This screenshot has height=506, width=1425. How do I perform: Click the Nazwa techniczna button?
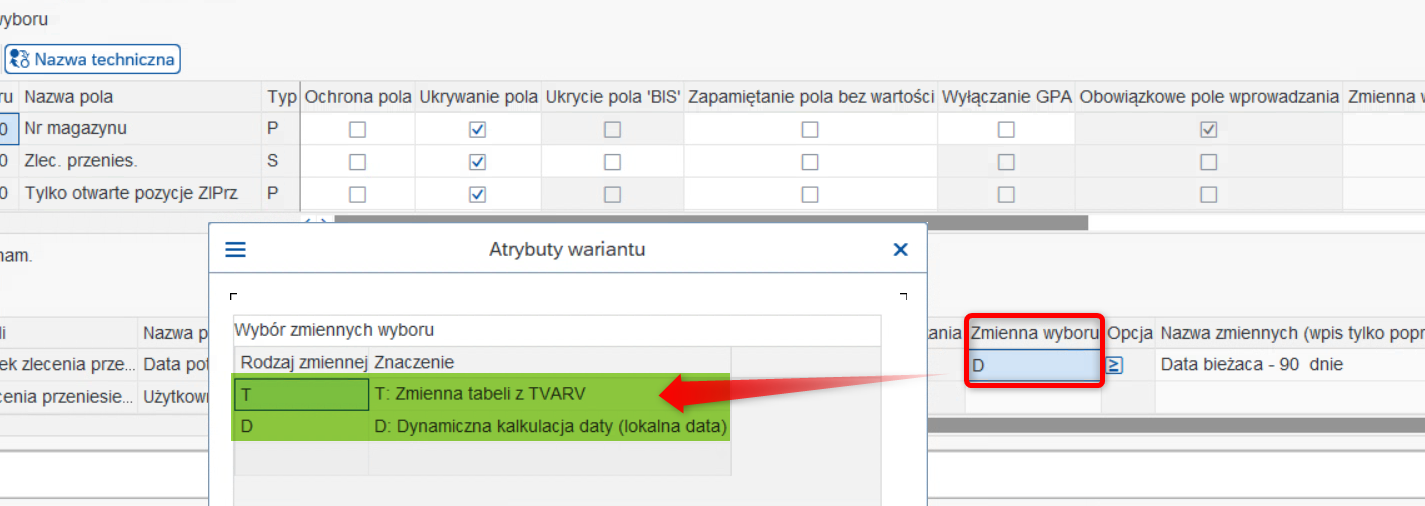click(x=93, y=59)
